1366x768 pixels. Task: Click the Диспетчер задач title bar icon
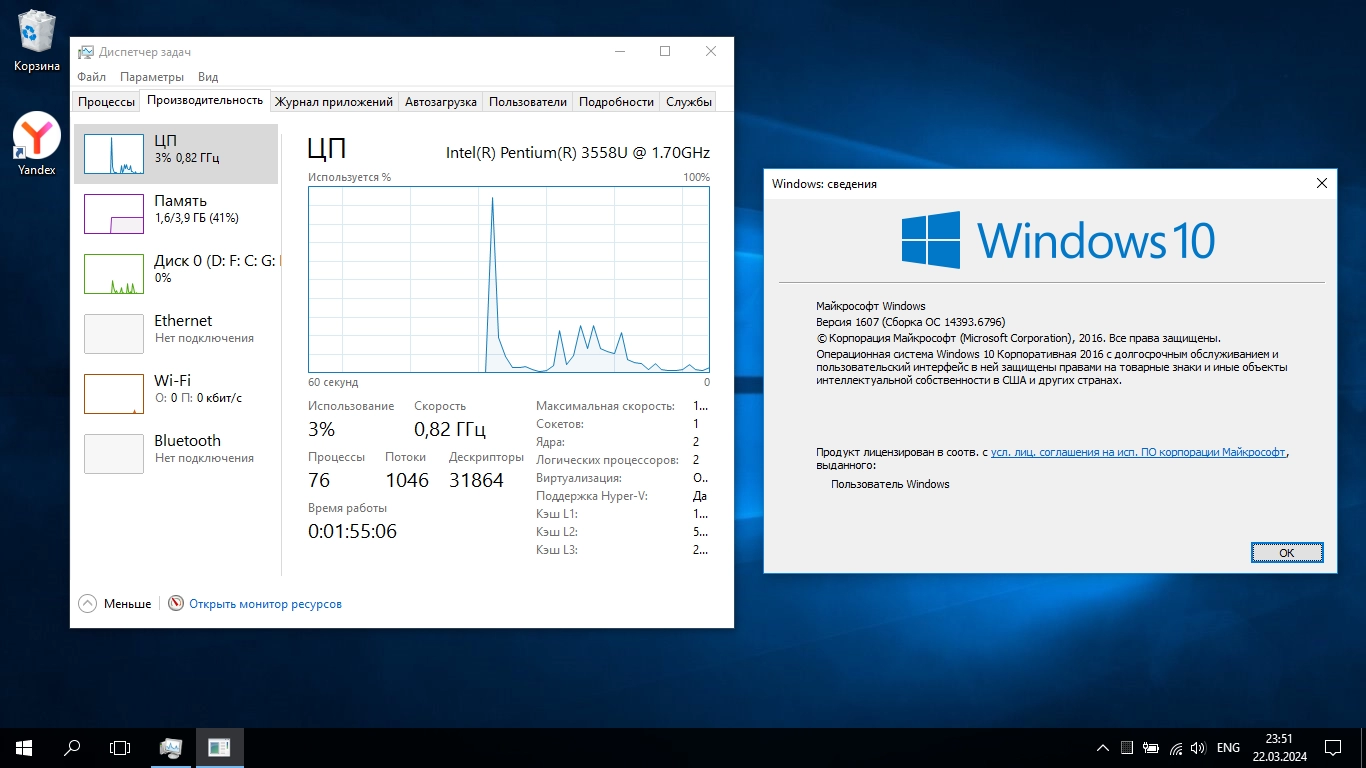coord(86,52)
